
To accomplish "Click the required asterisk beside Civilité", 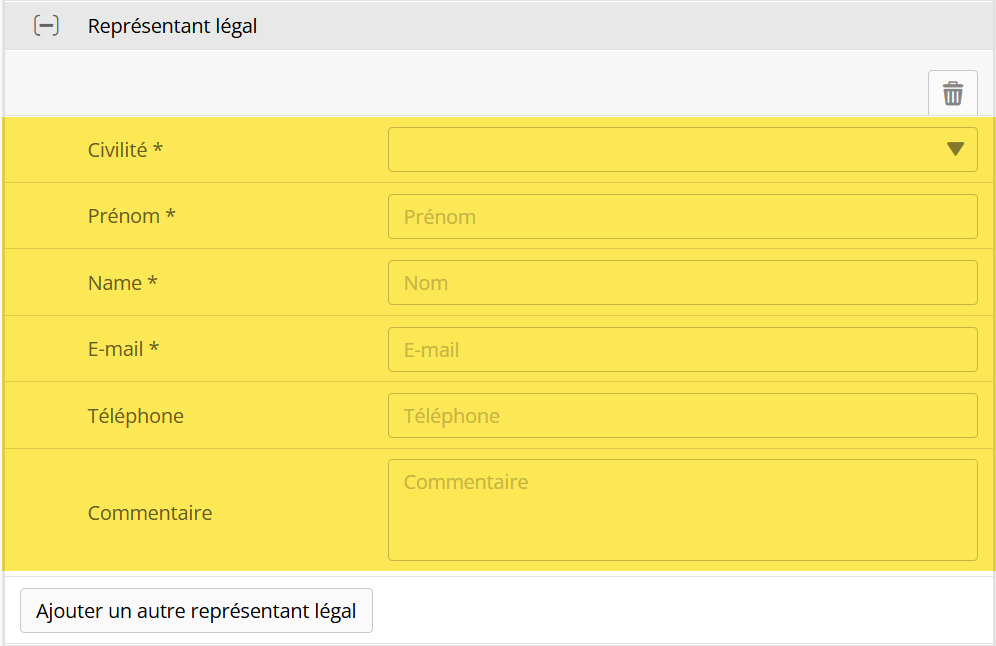I will click(x=158, y=149).
